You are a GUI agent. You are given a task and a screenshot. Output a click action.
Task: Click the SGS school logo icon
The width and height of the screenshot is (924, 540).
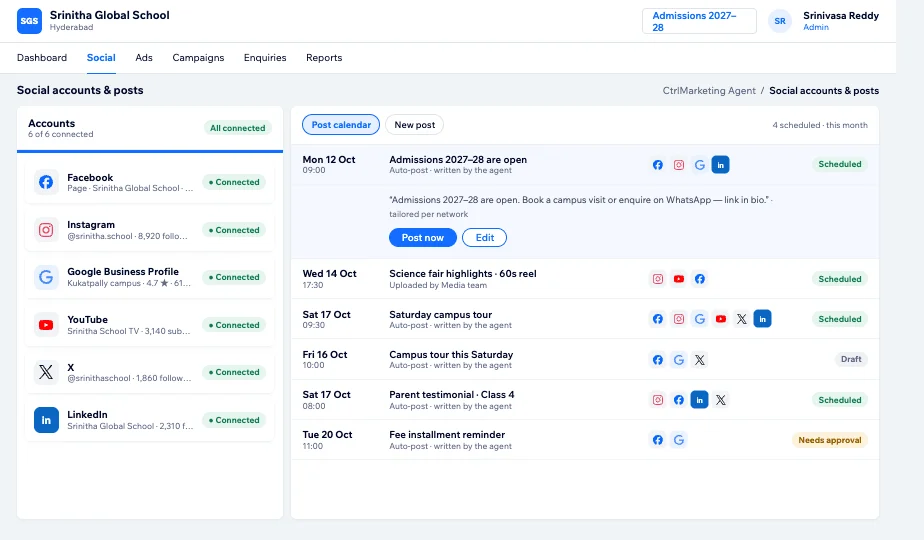(29, 21)
